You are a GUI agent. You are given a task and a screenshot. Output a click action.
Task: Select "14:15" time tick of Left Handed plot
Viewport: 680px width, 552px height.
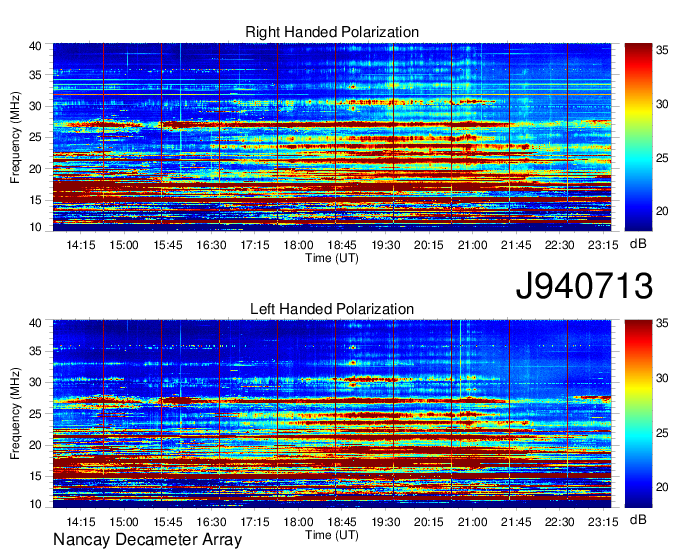coord(81,522)
